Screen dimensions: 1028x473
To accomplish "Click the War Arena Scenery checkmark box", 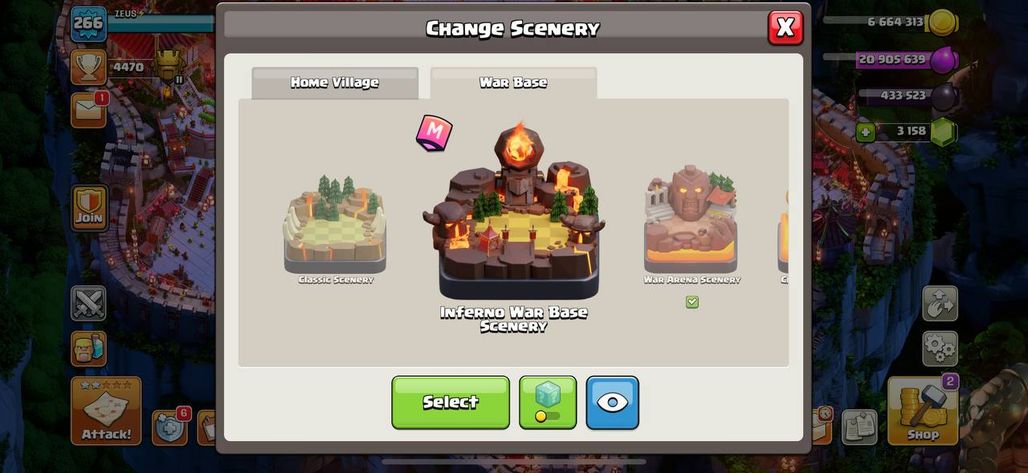I will 692,302.
